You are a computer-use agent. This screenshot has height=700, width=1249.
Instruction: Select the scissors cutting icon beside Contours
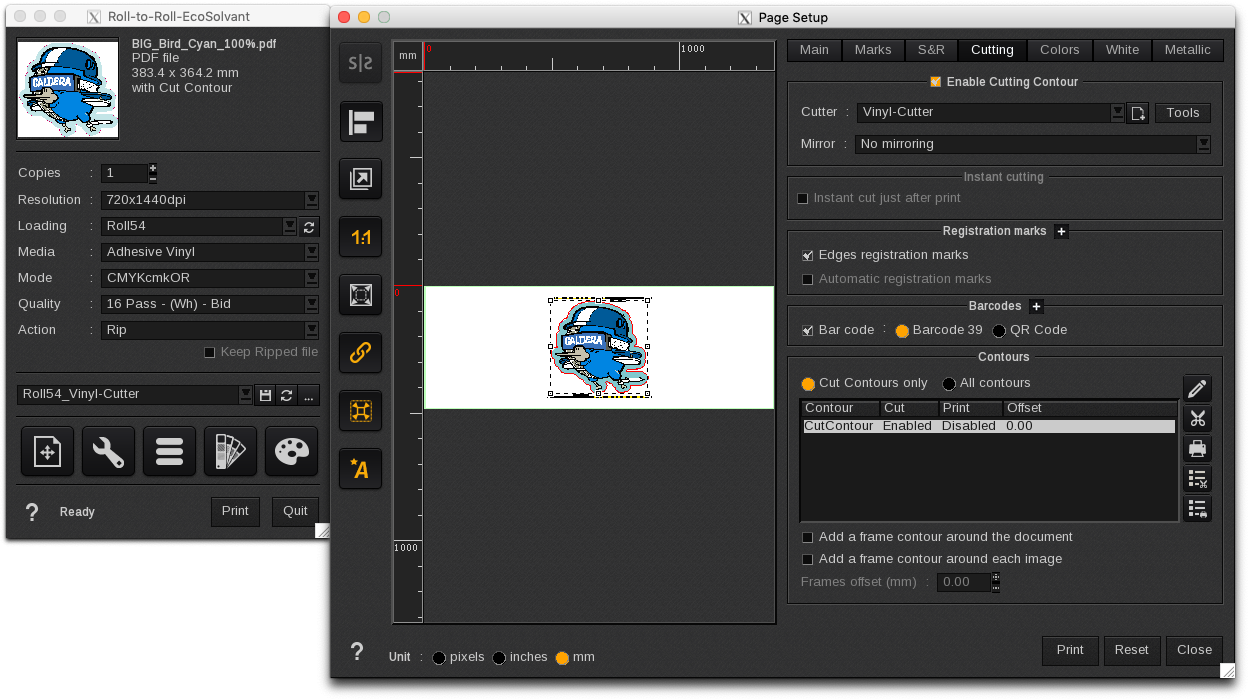(x=1197, y=418)
